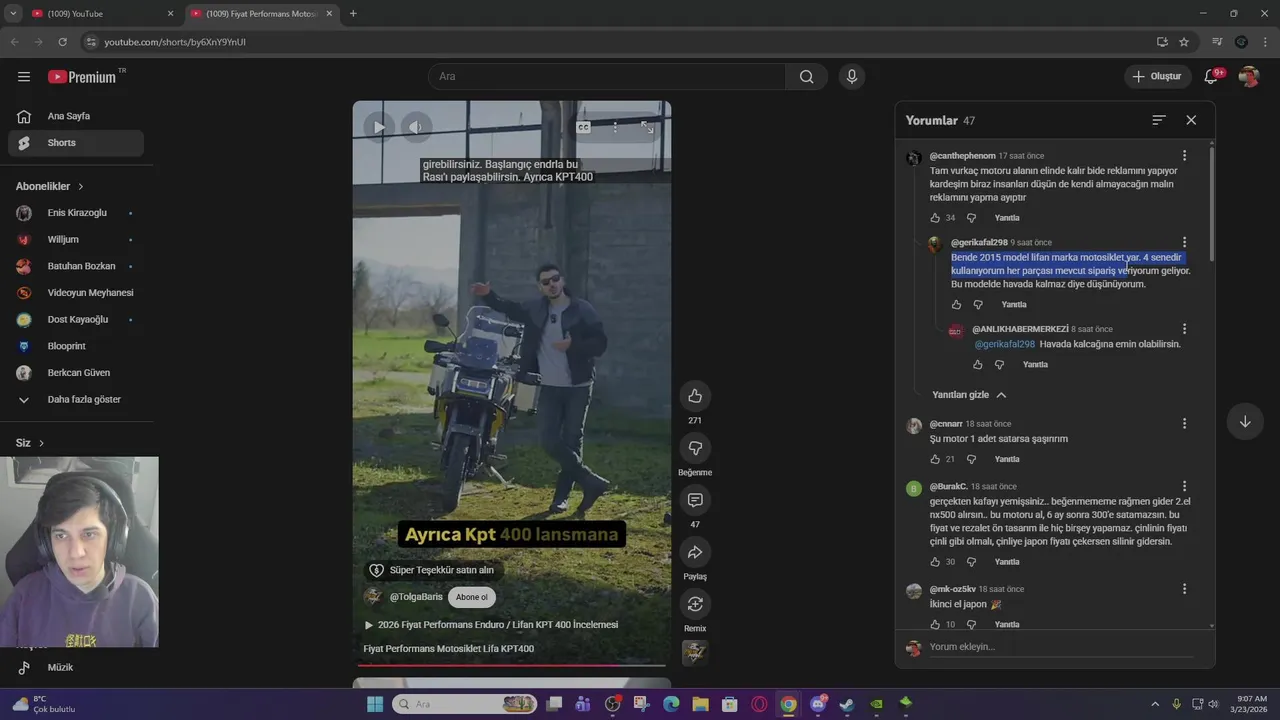Select Shorts in sidebar
This screenshot has height=720, width=1280.
click(76, 143)
